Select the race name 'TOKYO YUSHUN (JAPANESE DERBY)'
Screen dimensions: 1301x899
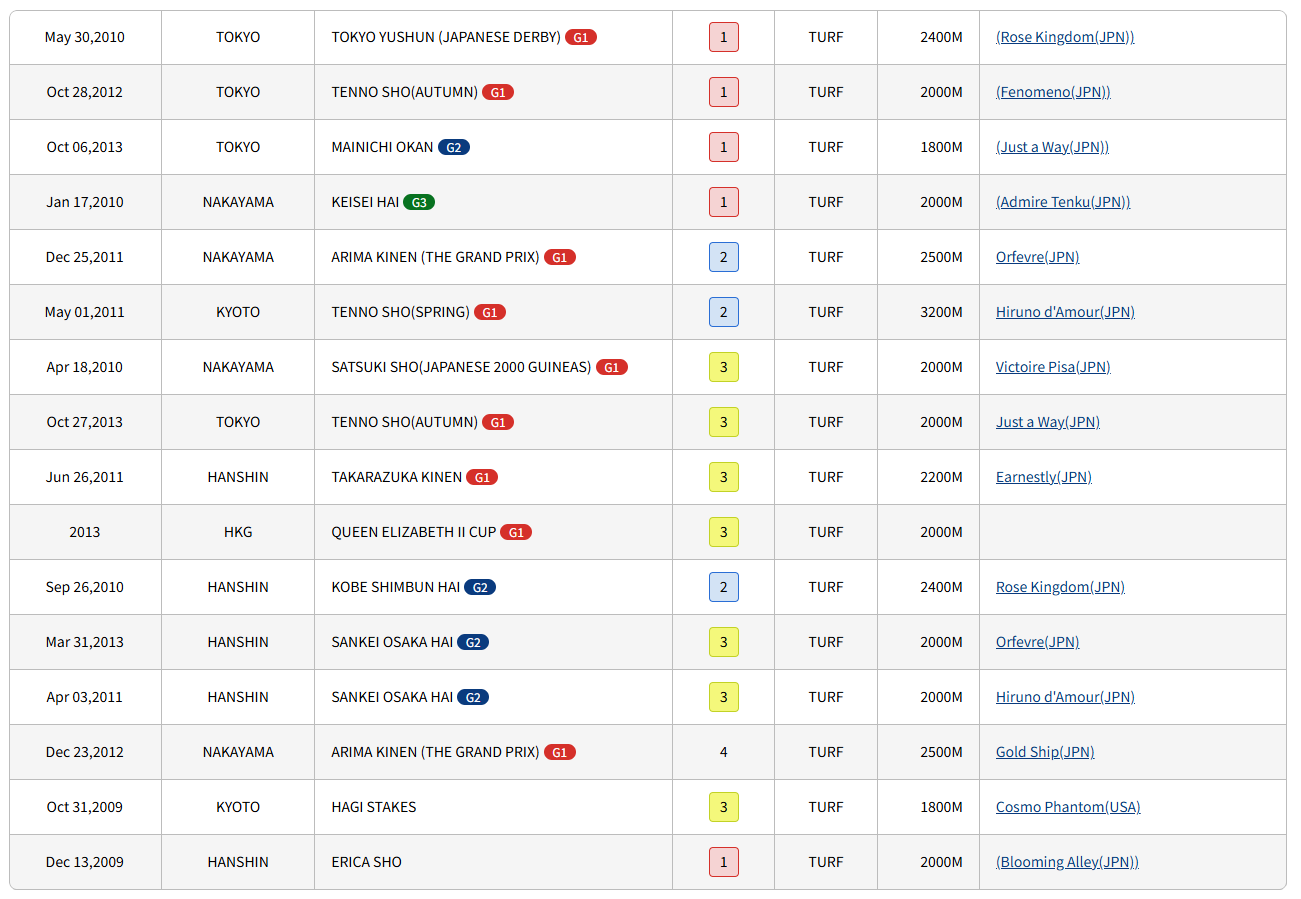click(446, 37)
